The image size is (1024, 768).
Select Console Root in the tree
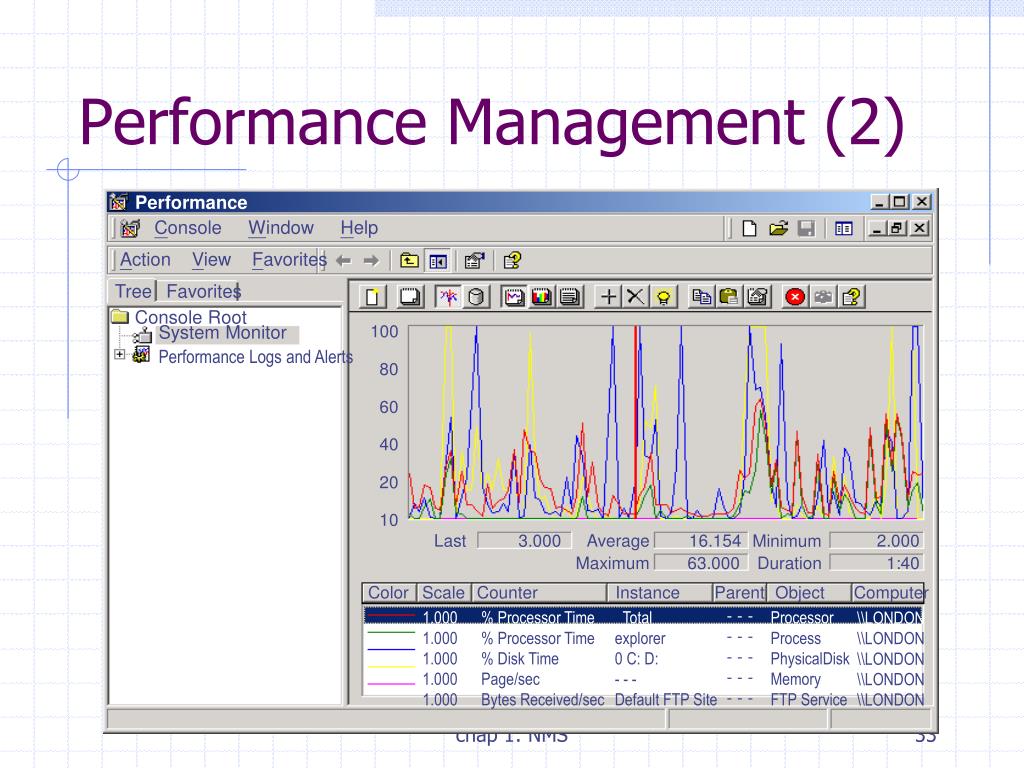tap(190, 317)
